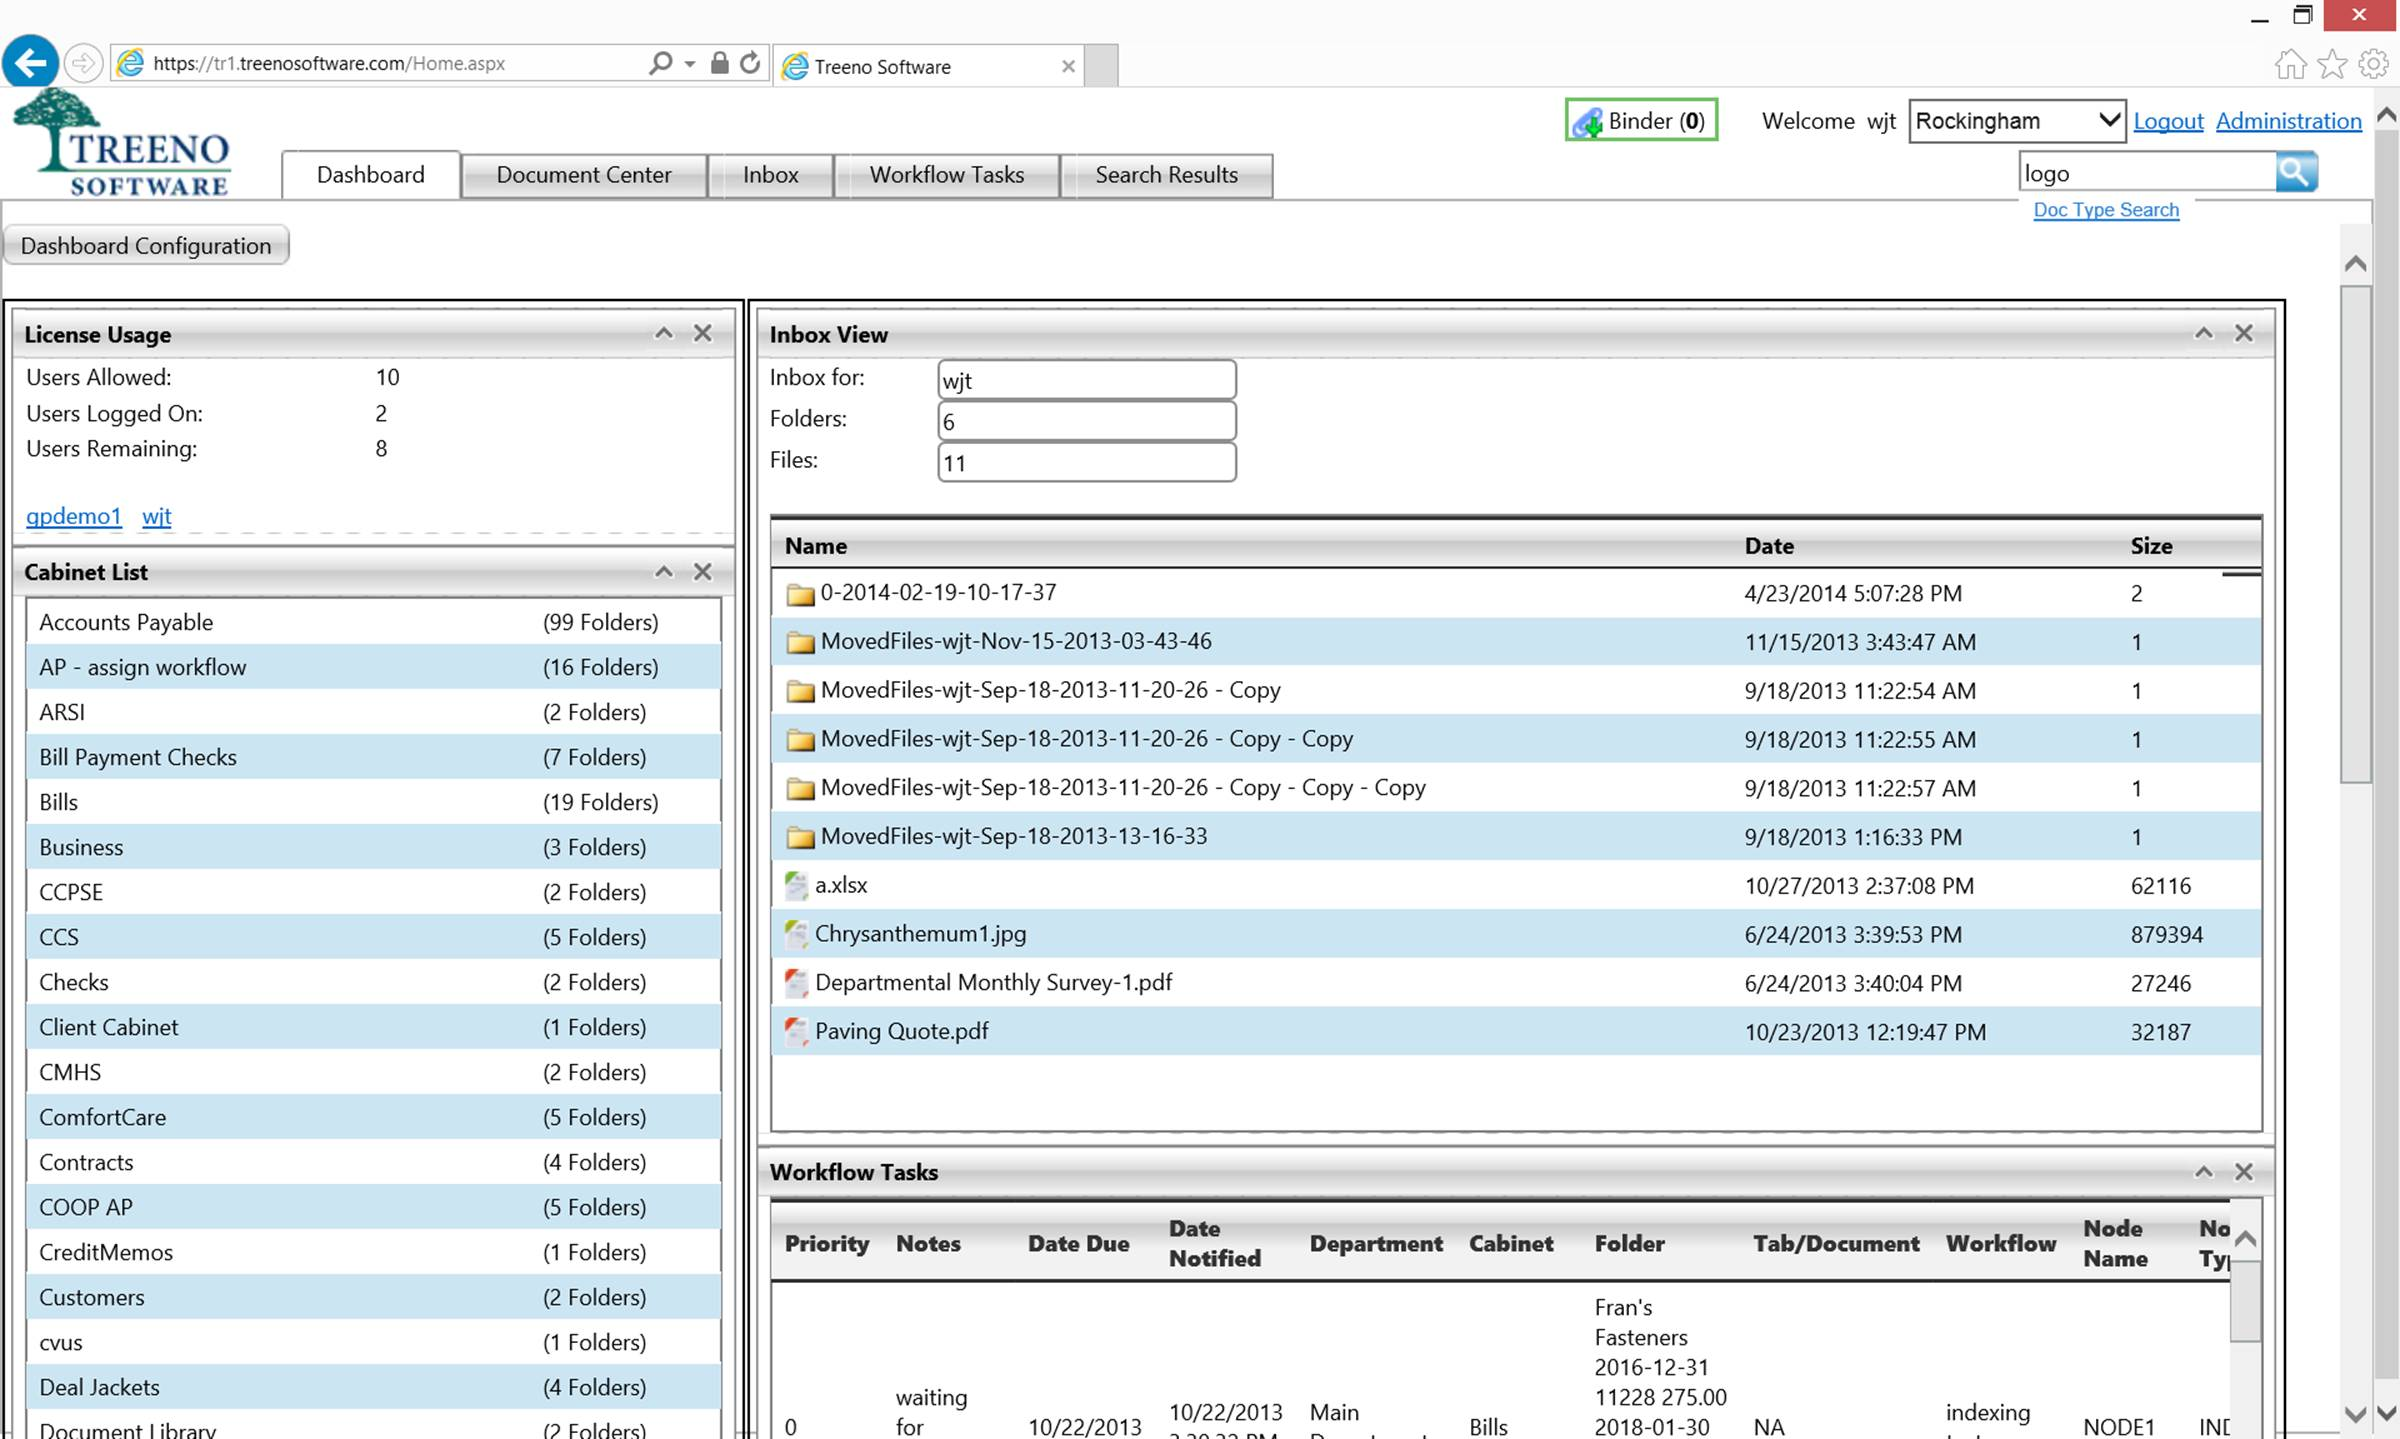Collapse the Inbox View panel
This screenshot has width=2400, height=1439.
pos(2203,333)
